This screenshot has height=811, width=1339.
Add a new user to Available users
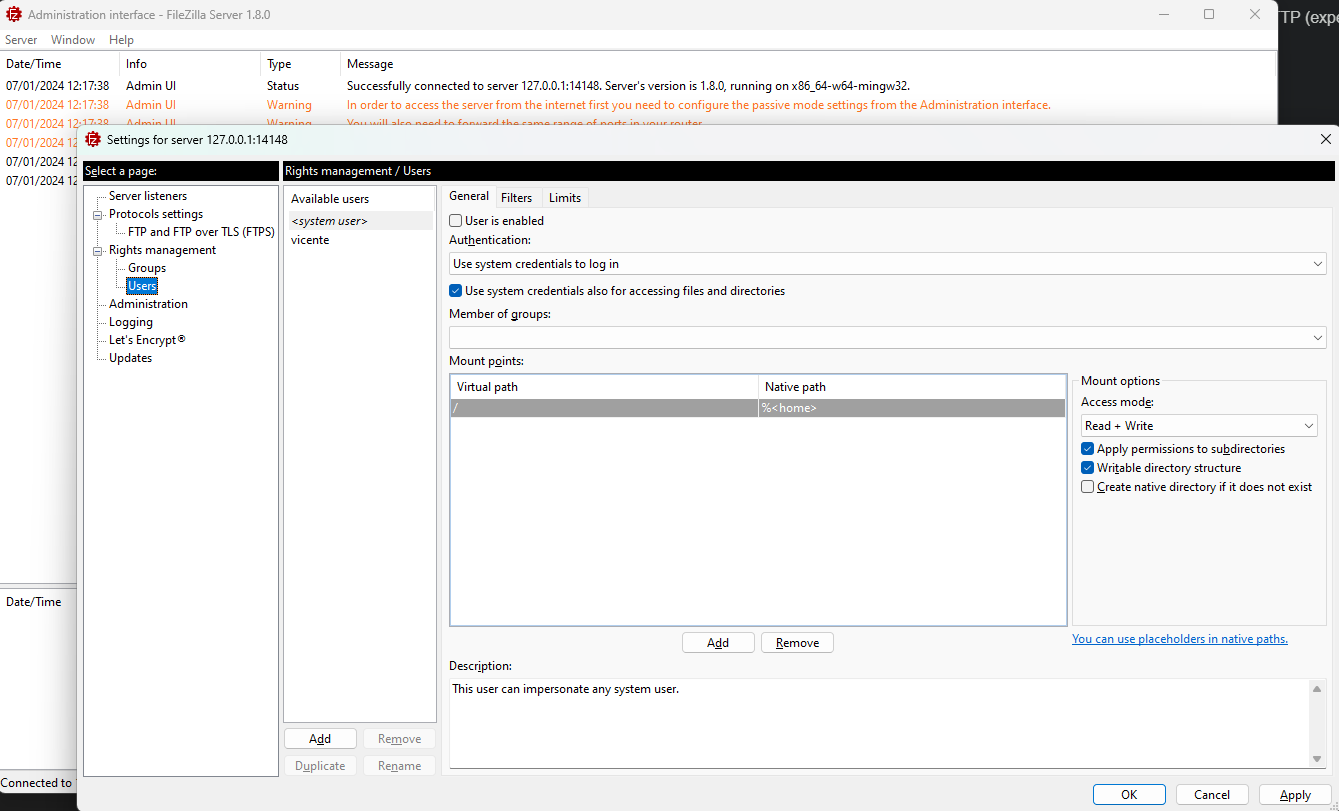tap(320, 739)
